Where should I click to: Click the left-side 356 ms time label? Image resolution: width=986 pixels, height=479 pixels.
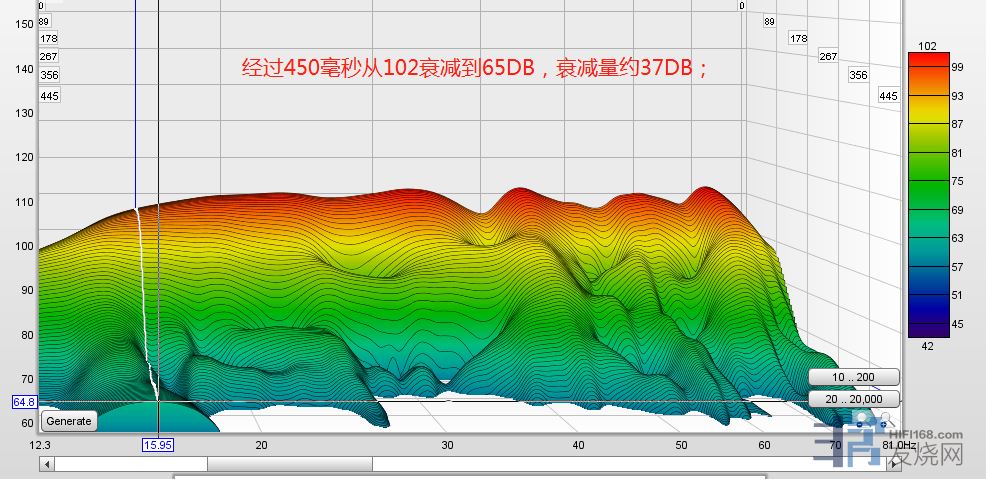point(49,75)
